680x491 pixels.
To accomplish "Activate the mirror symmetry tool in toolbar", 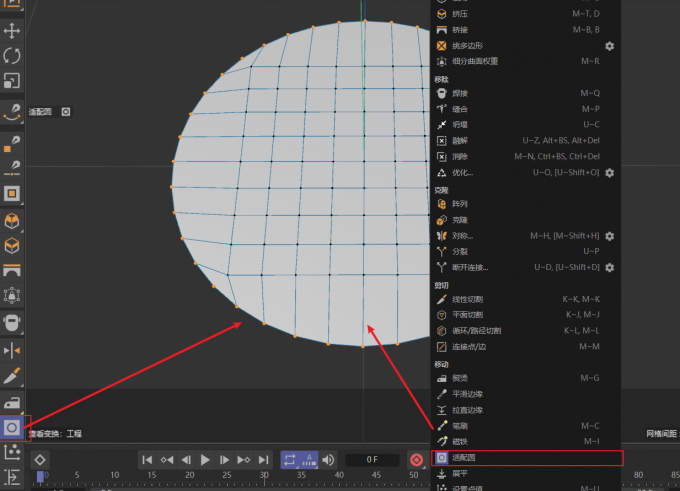I will 12,350.
